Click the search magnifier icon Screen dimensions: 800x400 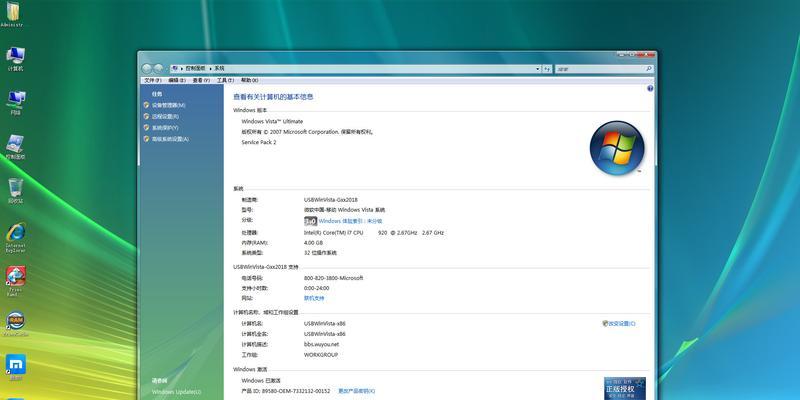[x=648, y=68]
